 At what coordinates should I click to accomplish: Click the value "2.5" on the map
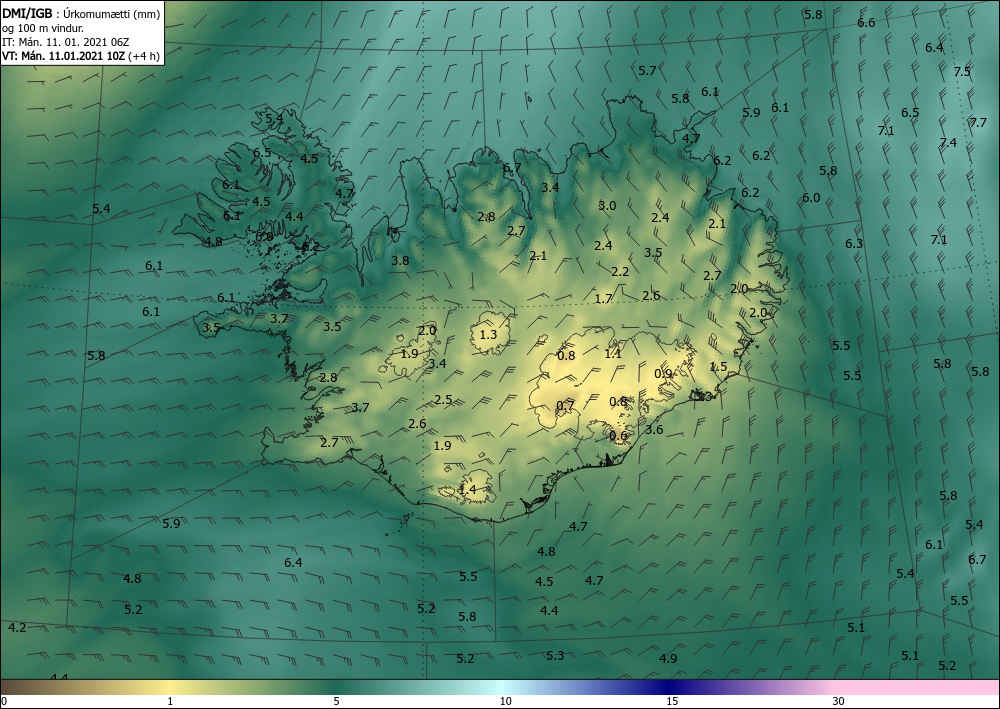(443, 400)
